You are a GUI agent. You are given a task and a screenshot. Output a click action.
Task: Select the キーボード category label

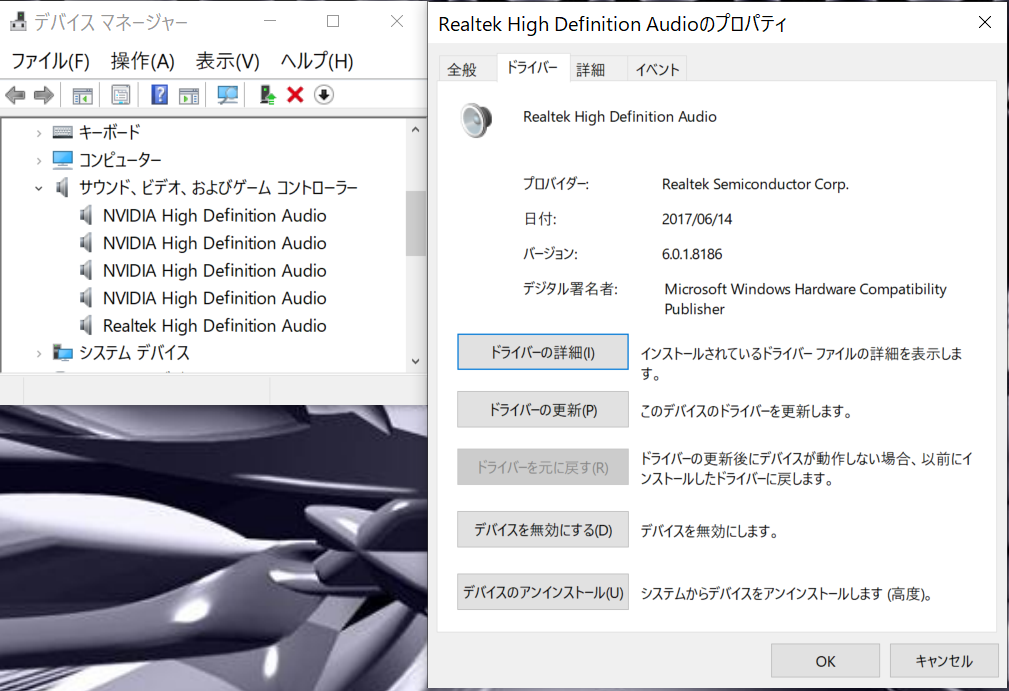pos(109,133)
